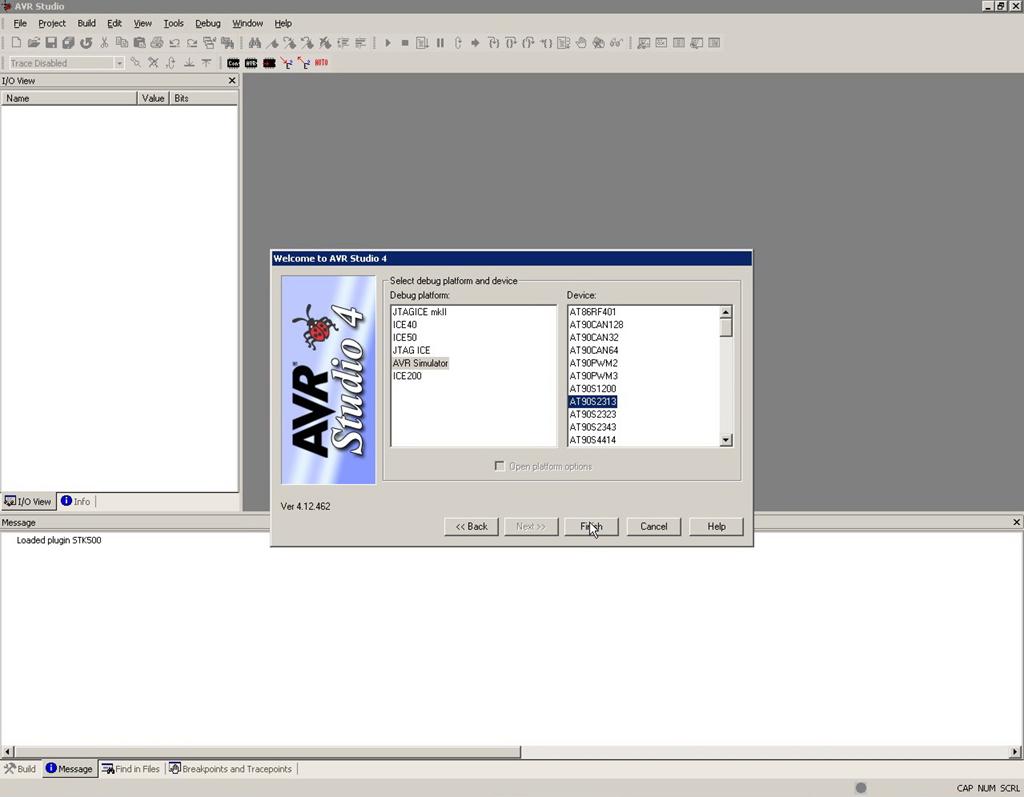The height and width of the screenshot is (797, 1024).
Task: Click the Finish button
Action: [591, 527]
